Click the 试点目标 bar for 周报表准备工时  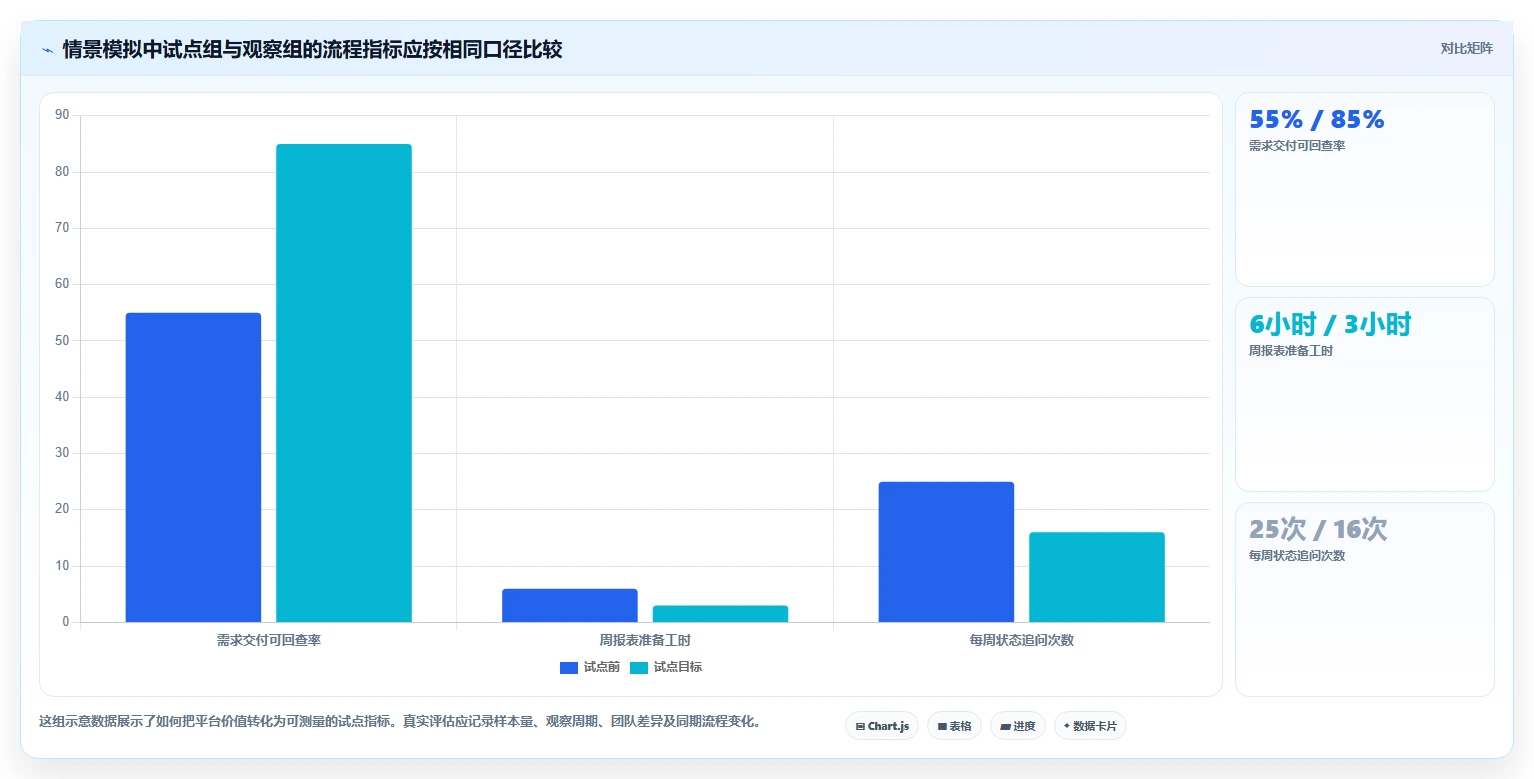[720, 614]
